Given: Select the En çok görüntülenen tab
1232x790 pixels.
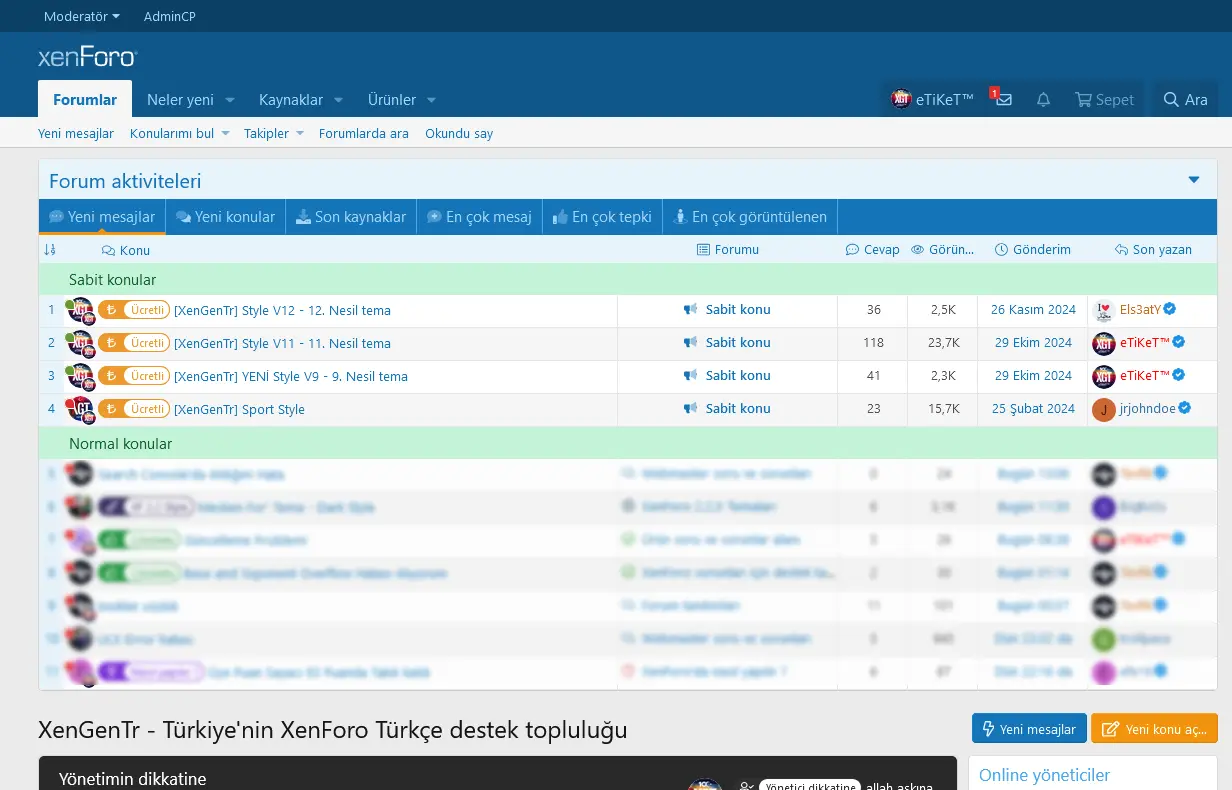Looking at the screenshot, I should click(750, 217).
